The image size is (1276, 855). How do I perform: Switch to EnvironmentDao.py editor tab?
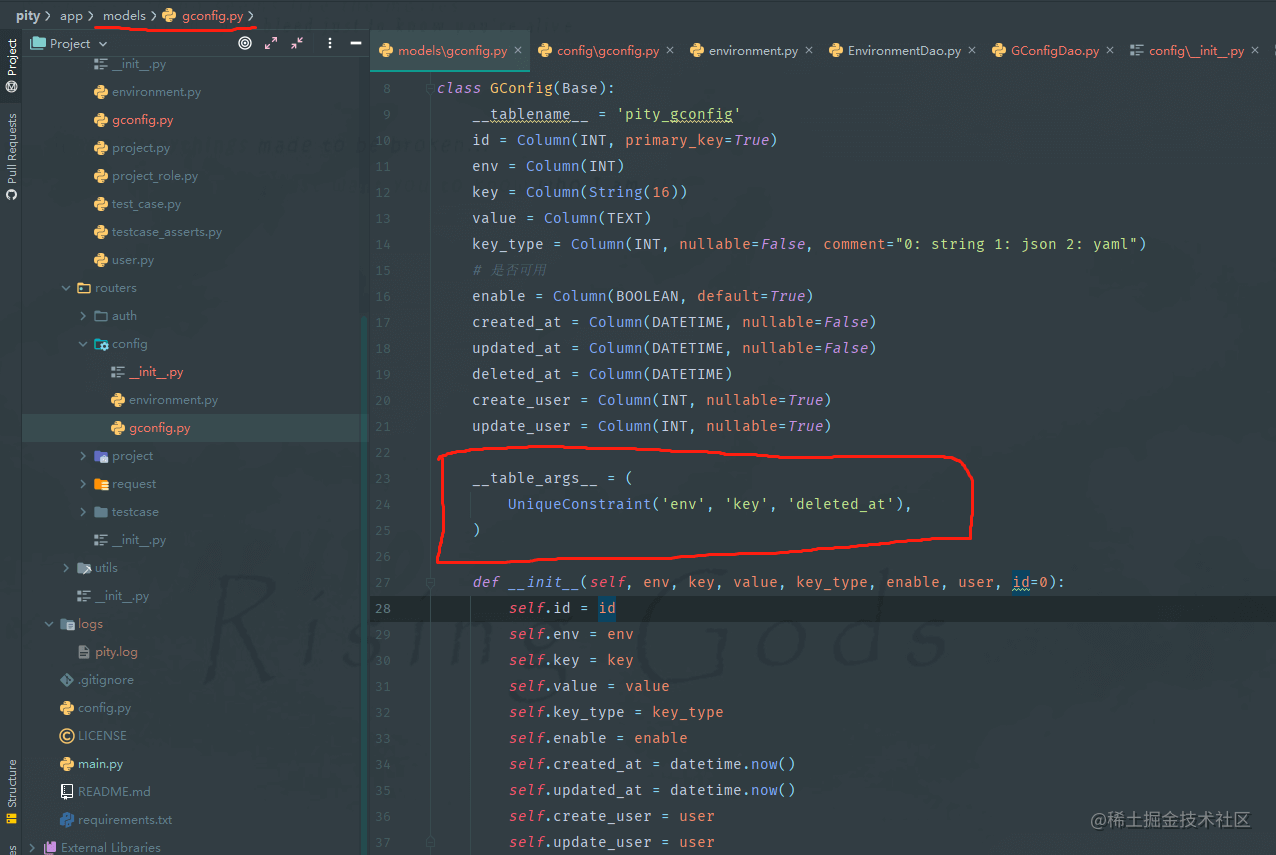tap(904, 50)
